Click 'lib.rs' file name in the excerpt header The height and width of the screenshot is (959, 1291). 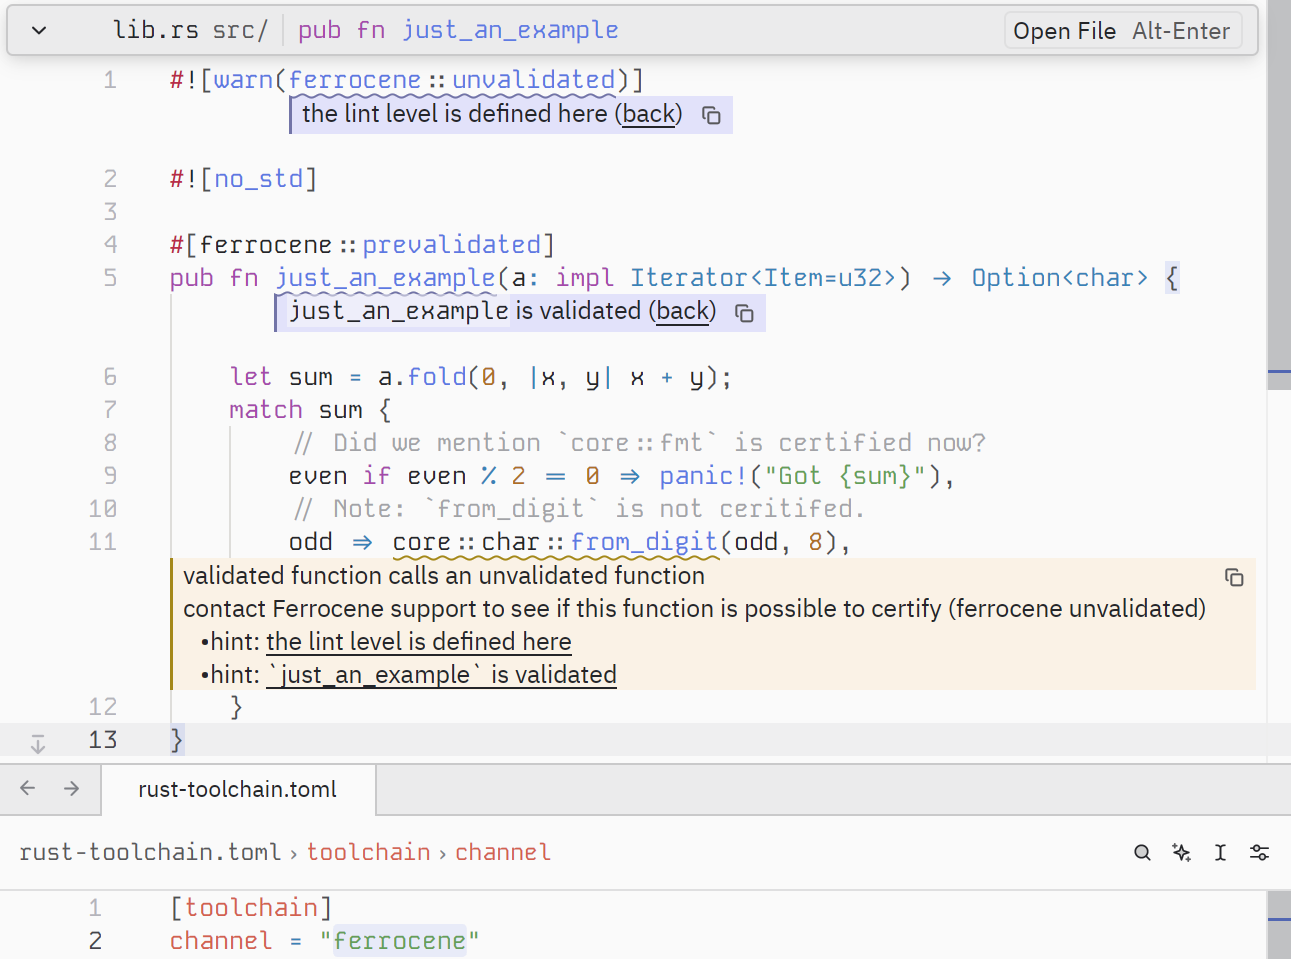(155, 30)
